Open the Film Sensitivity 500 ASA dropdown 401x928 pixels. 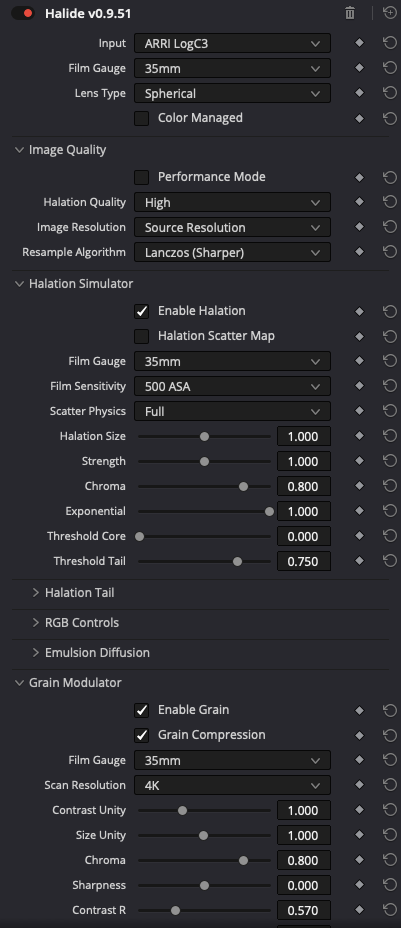point(232,386)
